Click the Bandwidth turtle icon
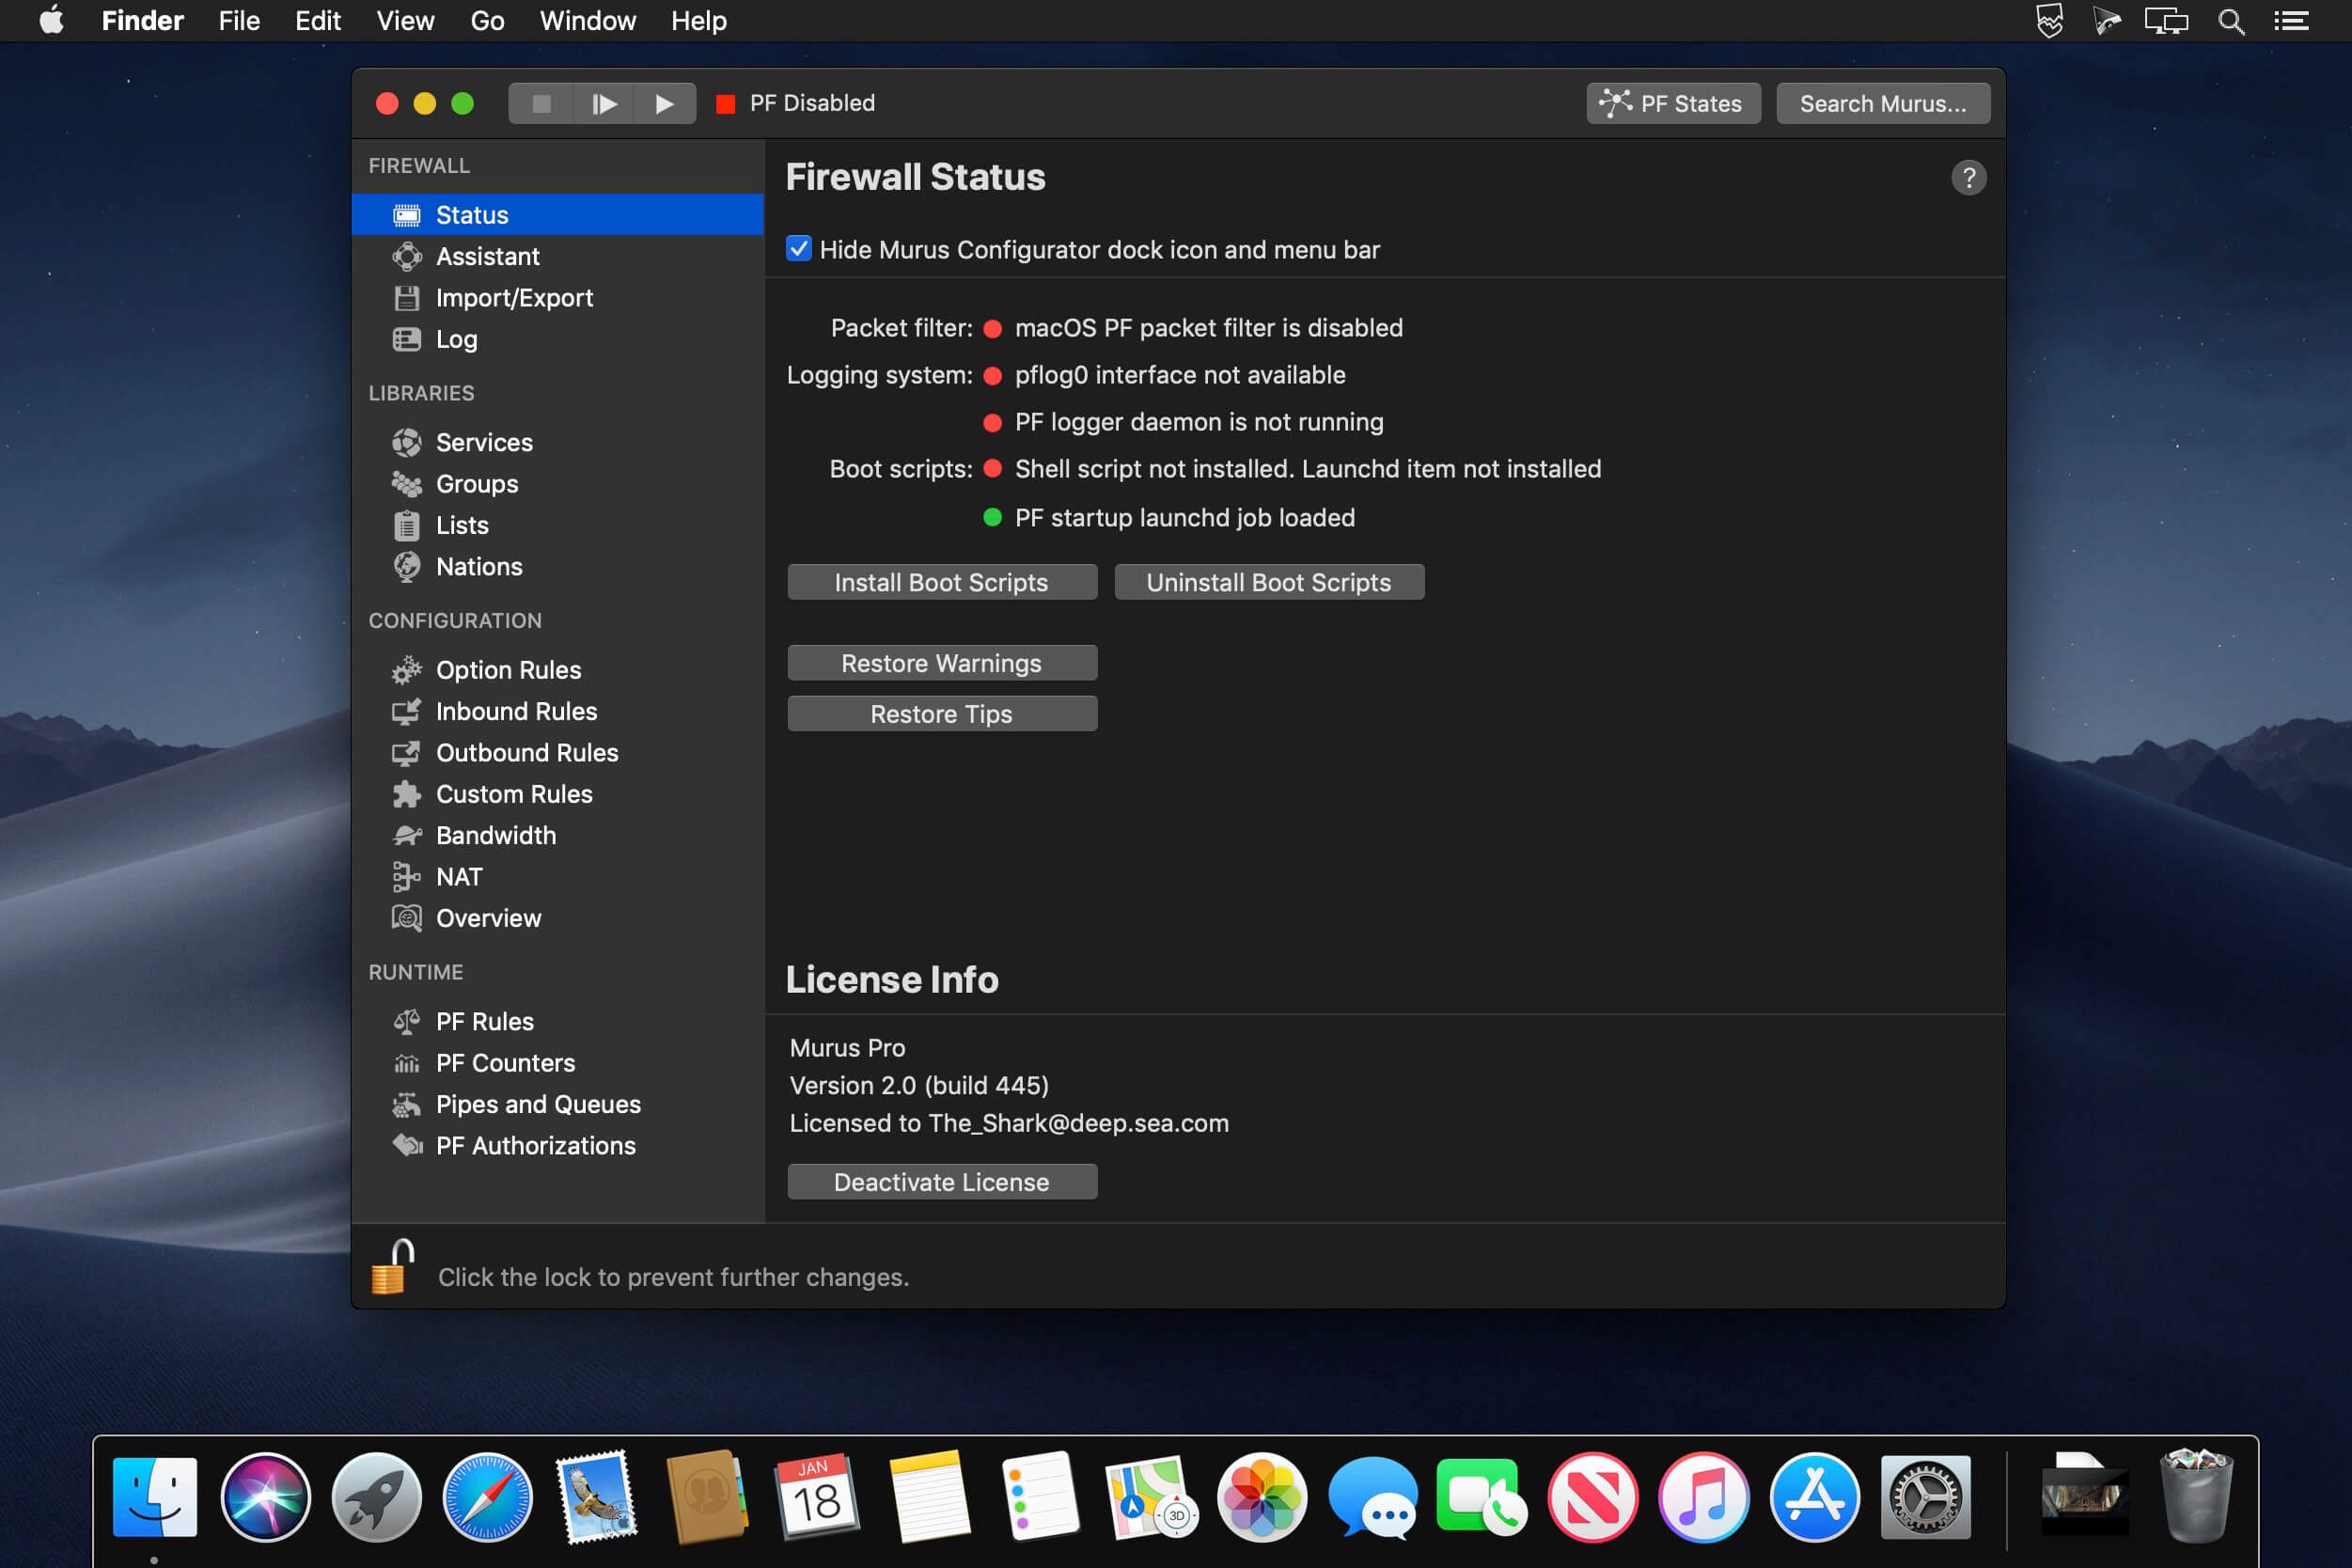2352x1568 pixels. click(406, 835)
